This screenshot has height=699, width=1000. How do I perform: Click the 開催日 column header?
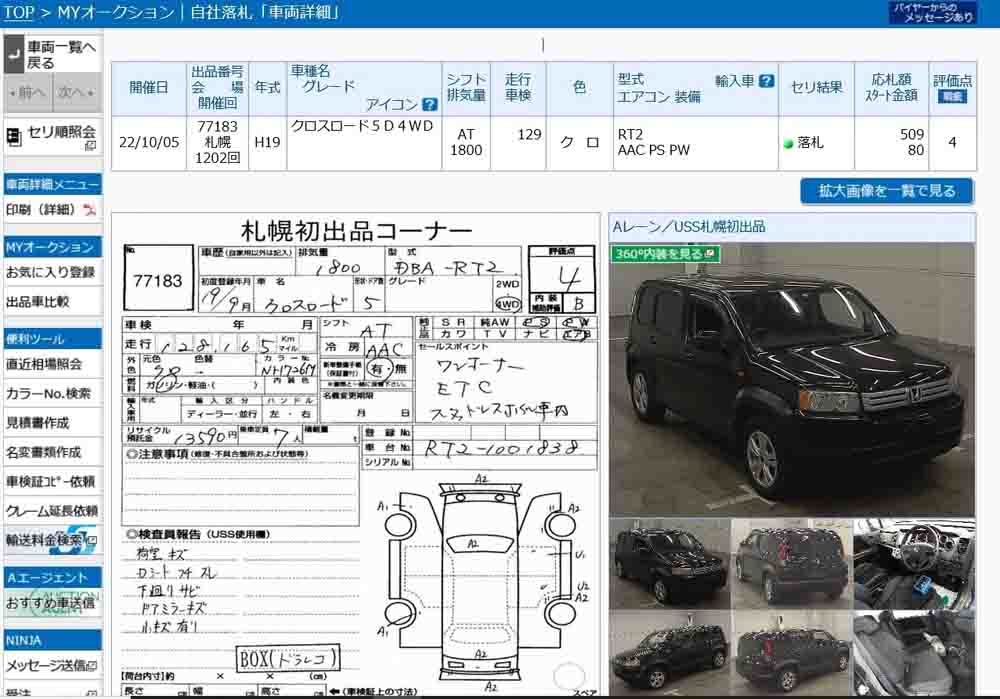[149, 87]
